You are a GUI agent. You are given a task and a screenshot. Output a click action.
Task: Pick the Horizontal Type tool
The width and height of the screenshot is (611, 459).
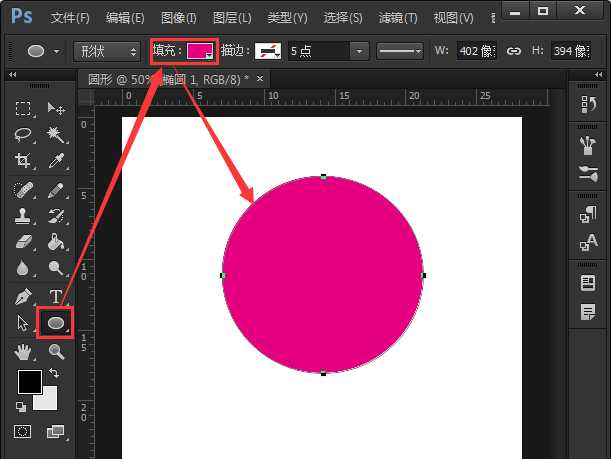point(56,296)
